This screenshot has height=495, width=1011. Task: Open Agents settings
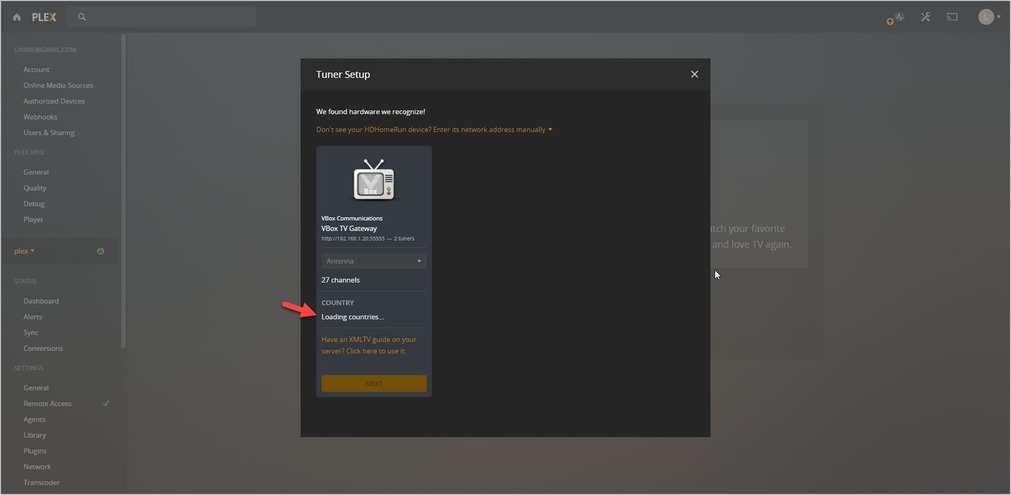point(34,420)
